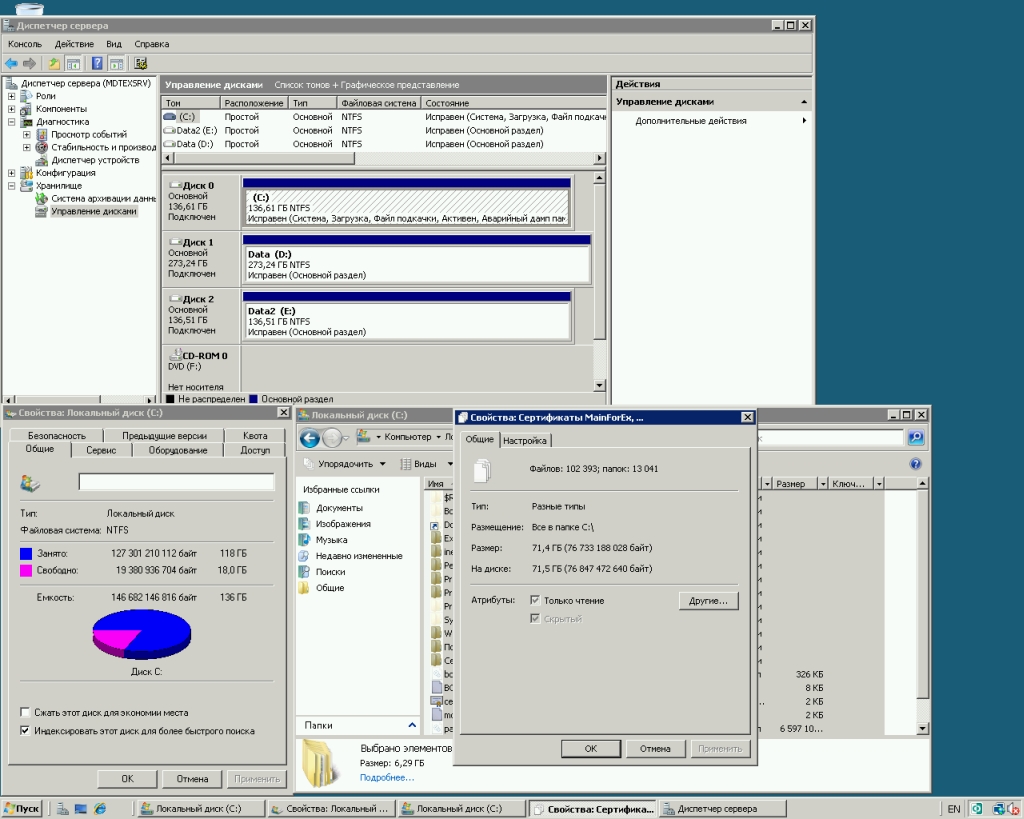Click Internet Explorer quick launch icon
This screenshot has height=819, width=1024.
click(100, 809)
